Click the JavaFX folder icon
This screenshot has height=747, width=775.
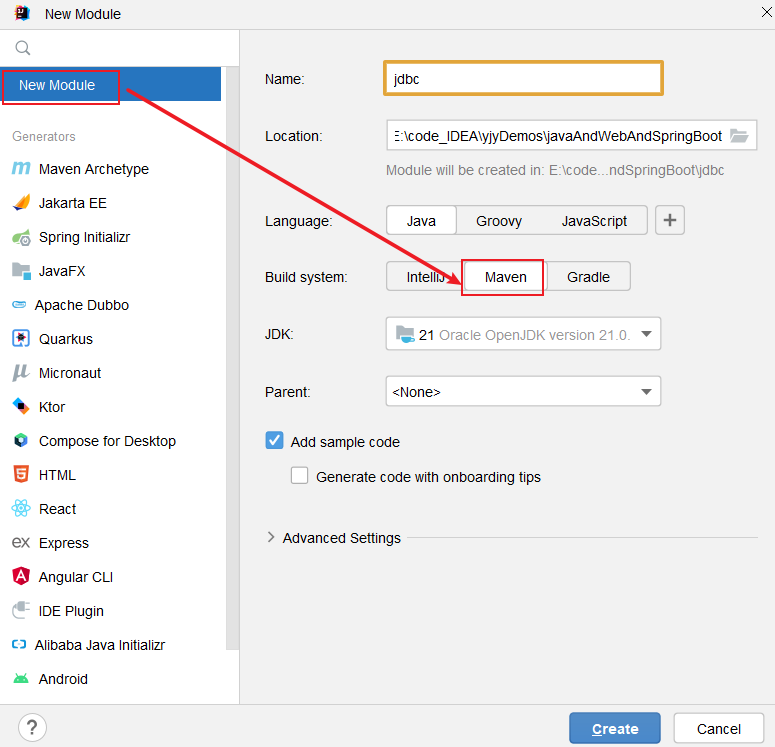(21, 271)
